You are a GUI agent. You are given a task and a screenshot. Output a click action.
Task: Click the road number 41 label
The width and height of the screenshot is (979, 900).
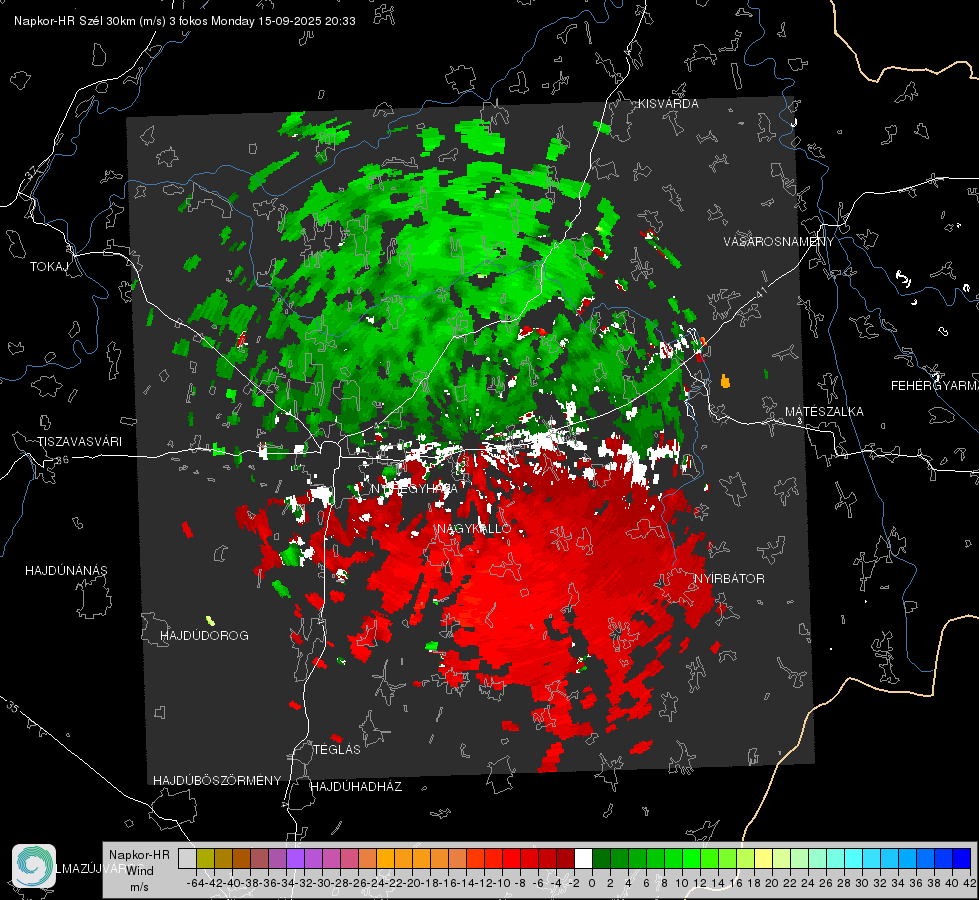click(762, 292)
